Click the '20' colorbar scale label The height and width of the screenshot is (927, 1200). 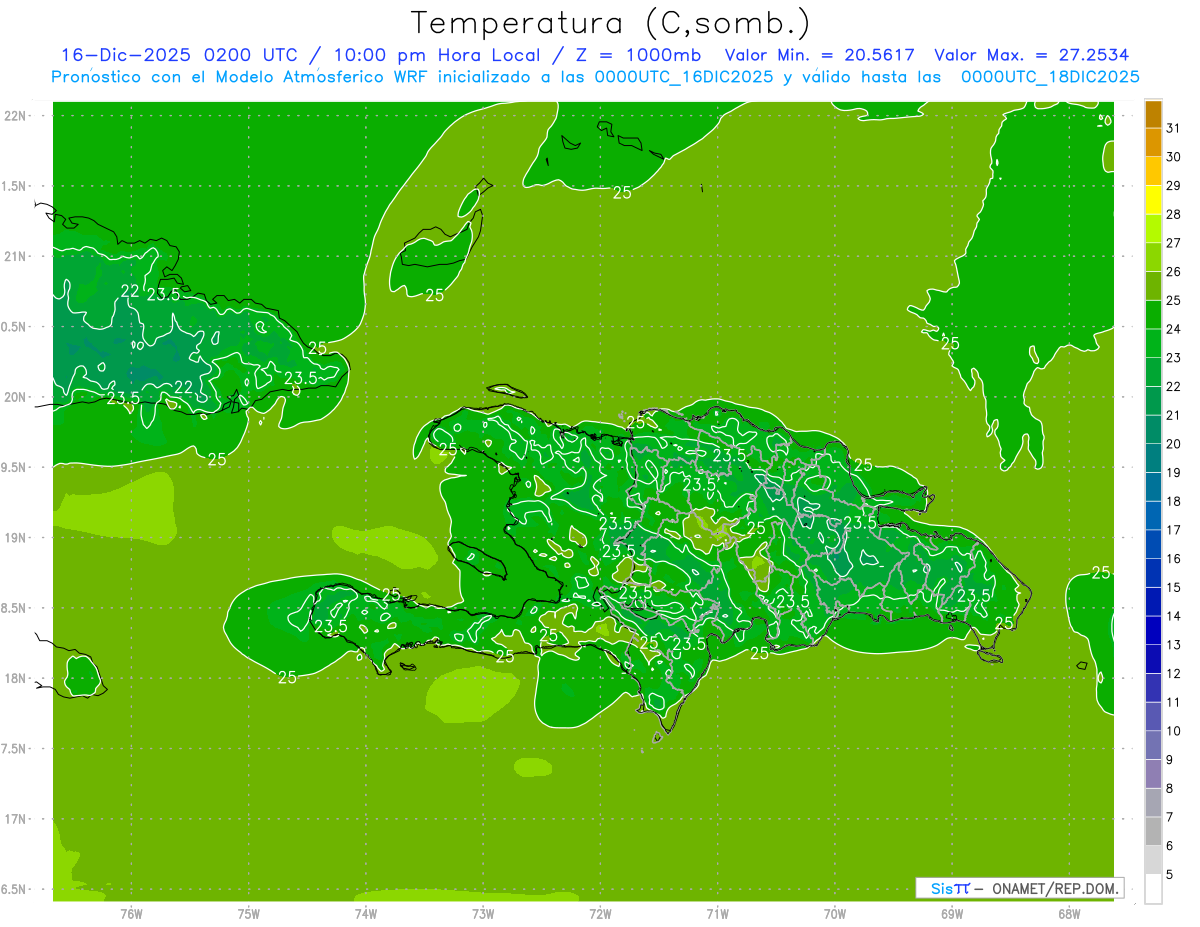click(1173, 444)
